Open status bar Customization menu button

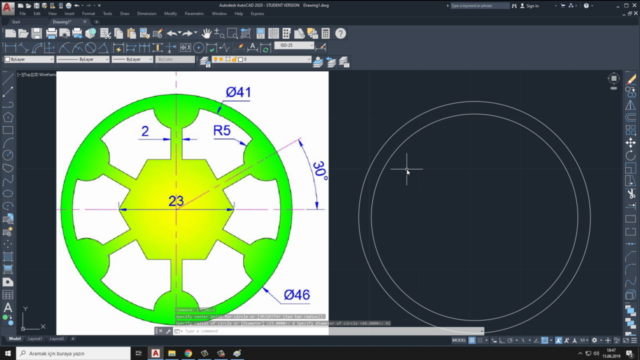click(634, 340)
